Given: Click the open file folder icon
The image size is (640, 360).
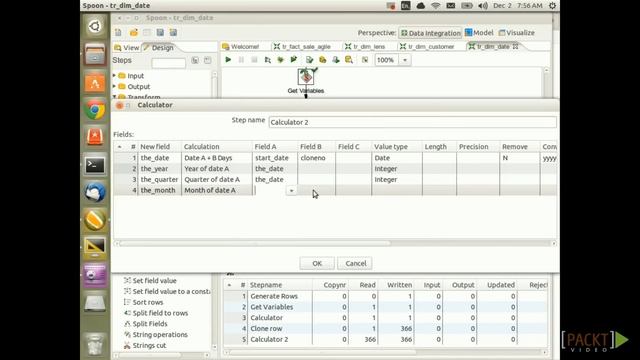Looking at the screenshot, I should pos(133,33).
